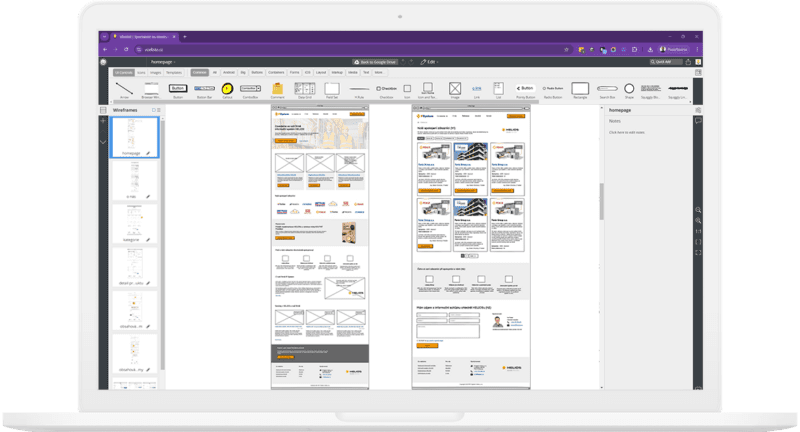
Task: Switch to the Containers category tab
Action: [274, 72]
